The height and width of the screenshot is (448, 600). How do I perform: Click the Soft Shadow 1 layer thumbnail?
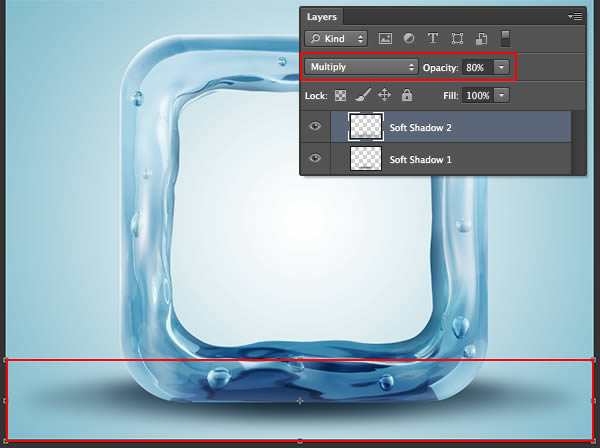pos(366,158)
